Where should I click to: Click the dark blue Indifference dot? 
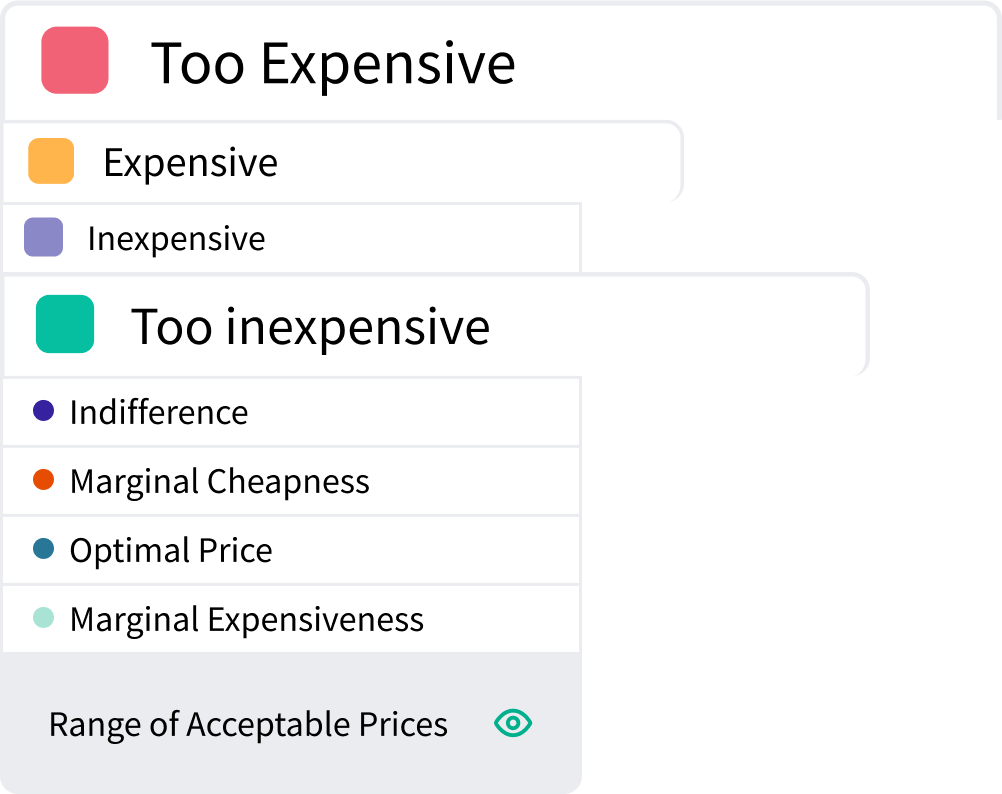[43, 411]
